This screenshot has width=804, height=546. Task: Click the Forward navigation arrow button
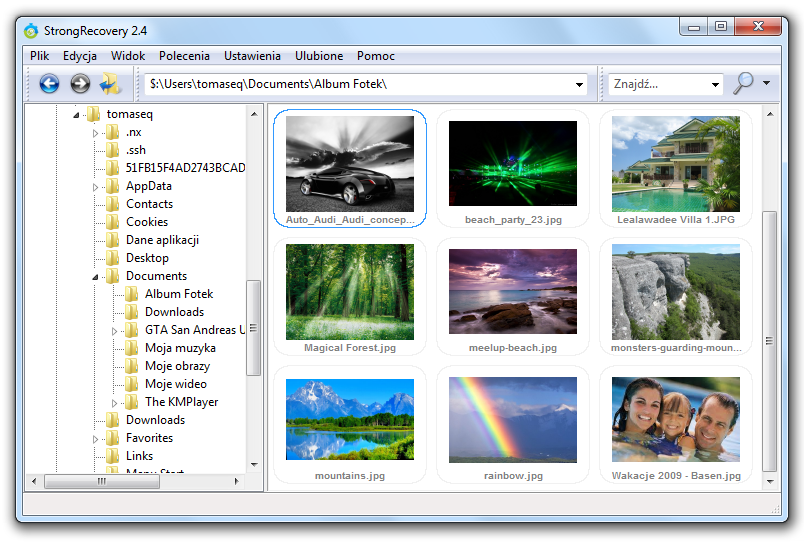tap(80, 84)
